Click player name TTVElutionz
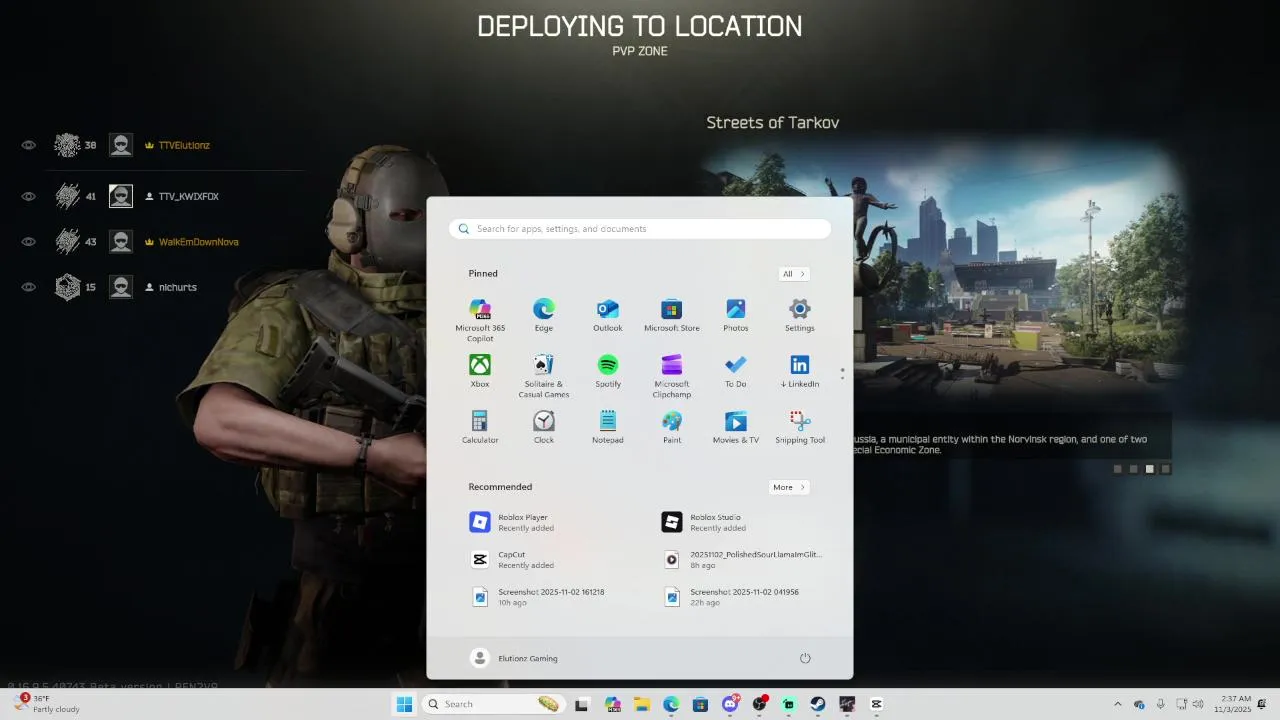The width and height of the screenshot is (1280, 720). tap(184, 145)
